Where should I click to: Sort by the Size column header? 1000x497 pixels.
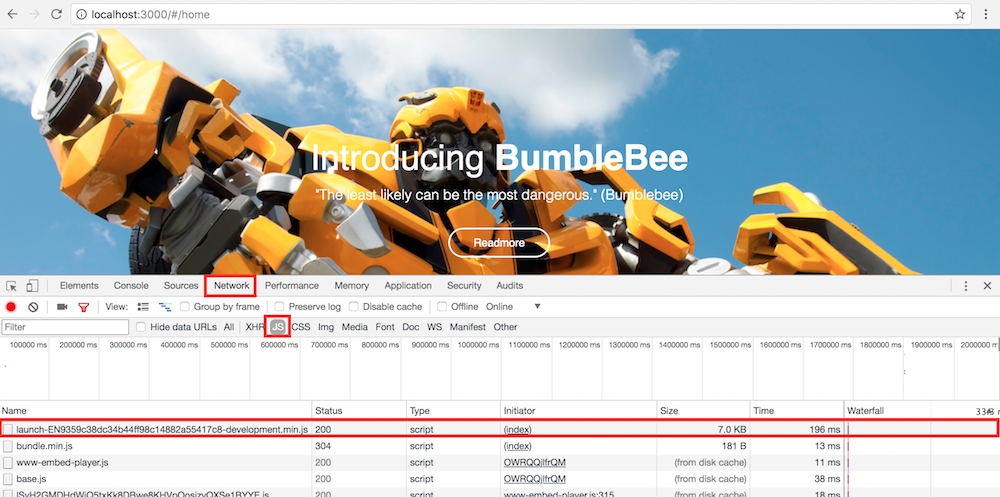703,411
